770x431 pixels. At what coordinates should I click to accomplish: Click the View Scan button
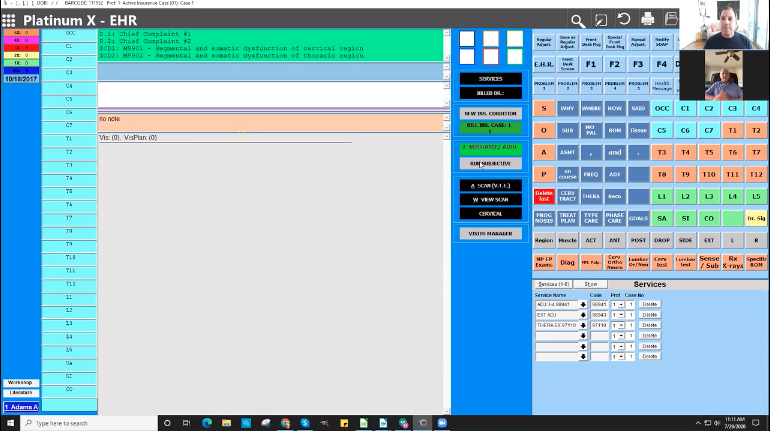tap(491, 200)
